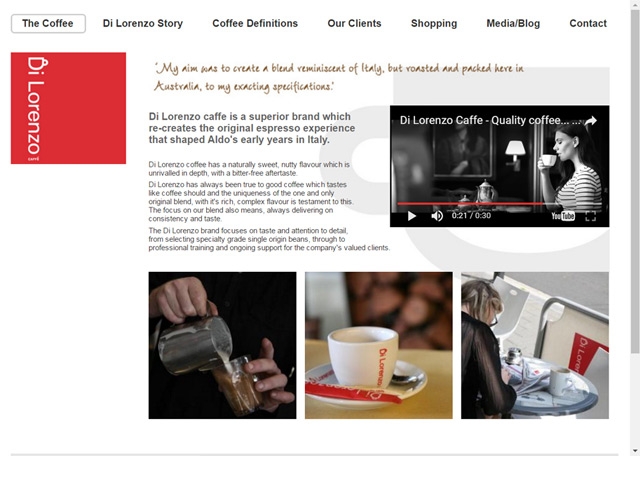The image size is (640, 480).
Task: Open Coffee Definitions in the navigation
Action: [x=255, y=23]
